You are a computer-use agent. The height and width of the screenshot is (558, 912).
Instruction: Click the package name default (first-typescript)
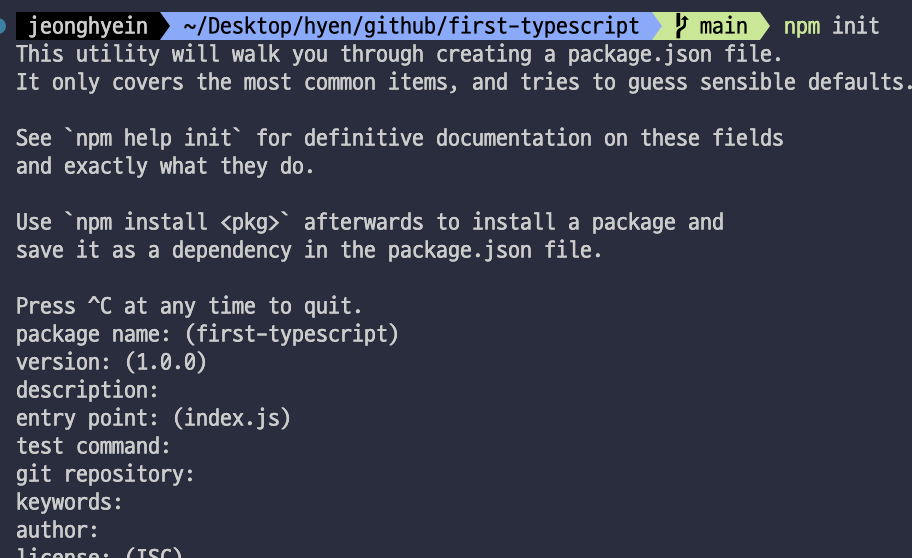pyautogui.click(x=291, y=334)
